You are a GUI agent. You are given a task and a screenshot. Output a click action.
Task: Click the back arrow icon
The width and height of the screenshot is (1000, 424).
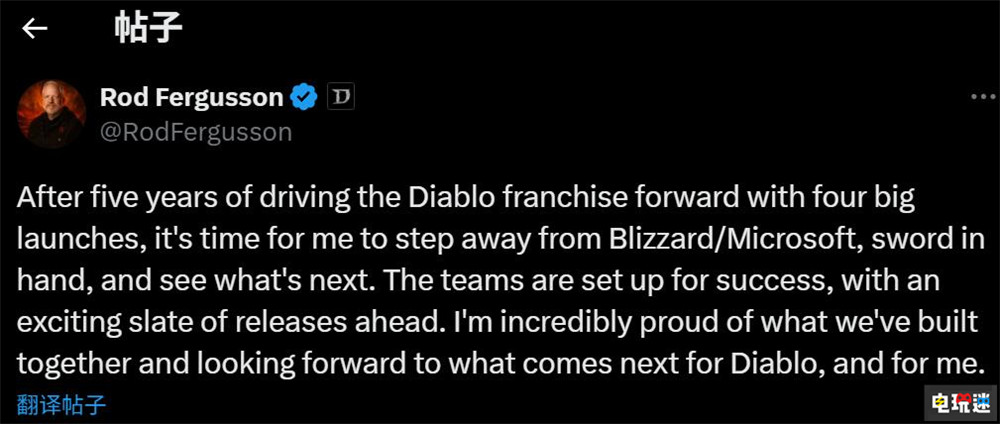click(35, 28)
